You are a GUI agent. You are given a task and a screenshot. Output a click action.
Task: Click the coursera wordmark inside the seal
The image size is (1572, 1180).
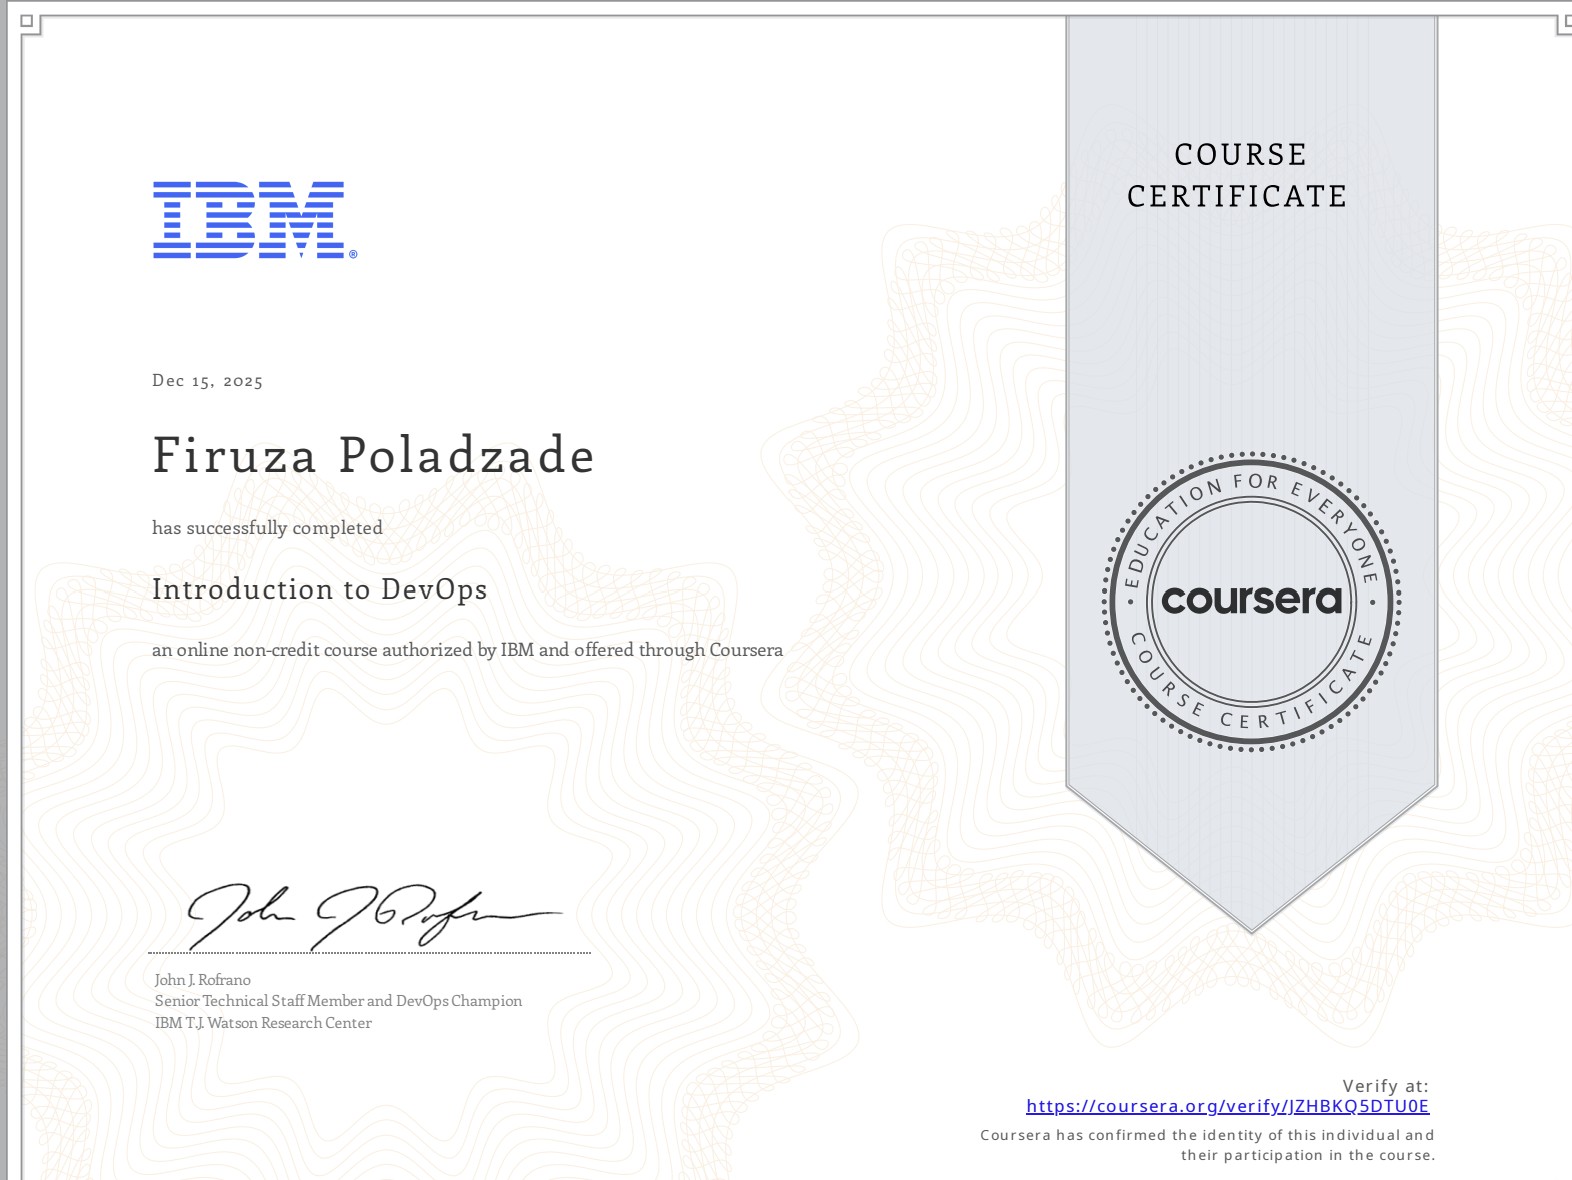[1251, 599]
